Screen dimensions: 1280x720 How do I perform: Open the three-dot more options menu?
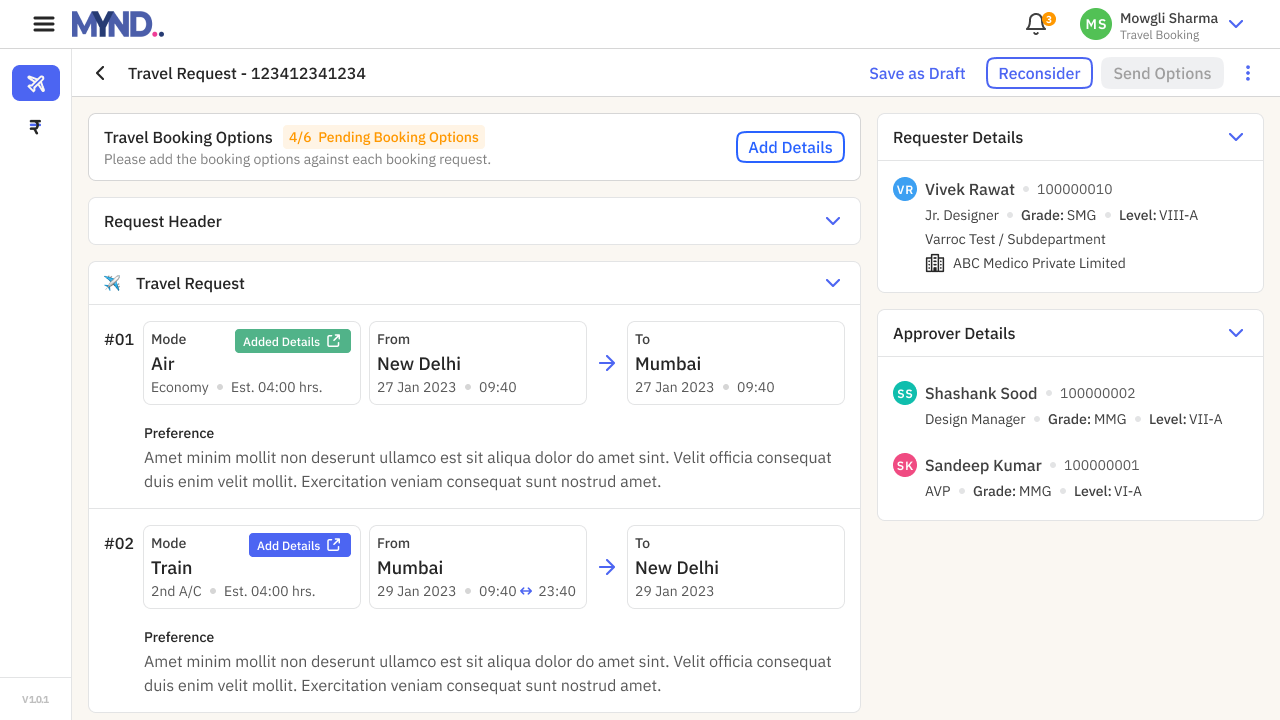click(x=1247, y=73)
